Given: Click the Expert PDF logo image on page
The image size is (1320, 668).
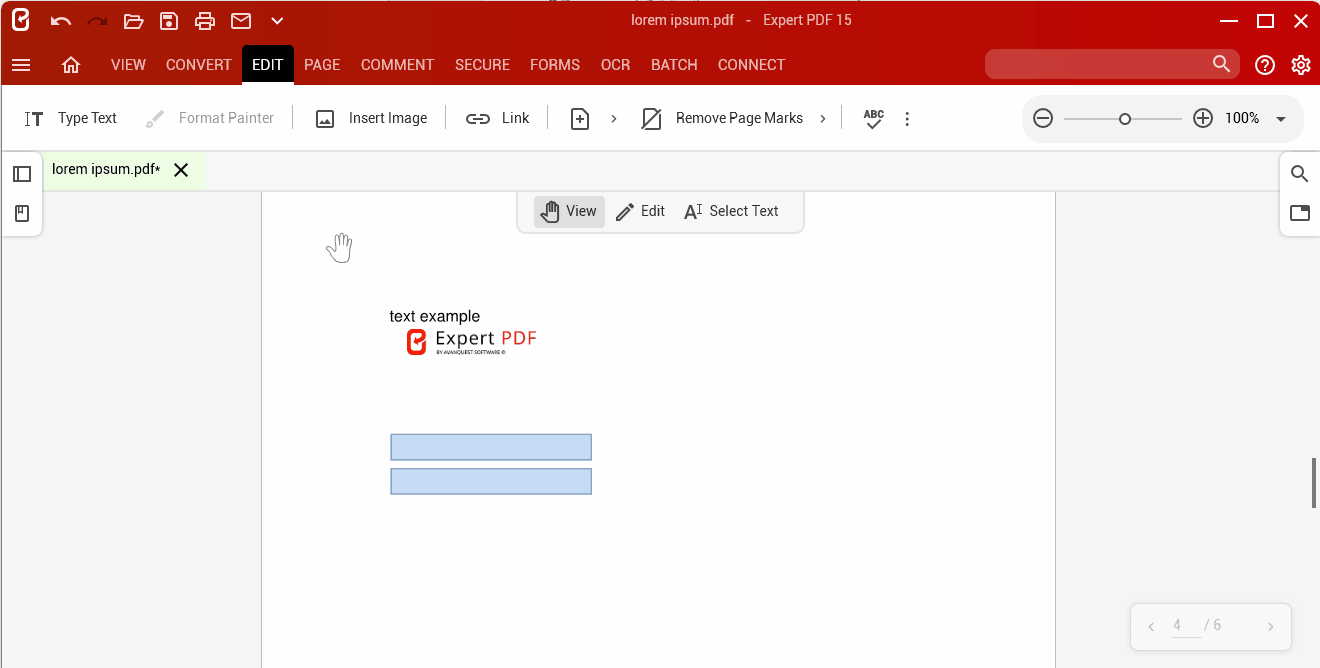Looking at the screenshot, I should coord(471,342).
